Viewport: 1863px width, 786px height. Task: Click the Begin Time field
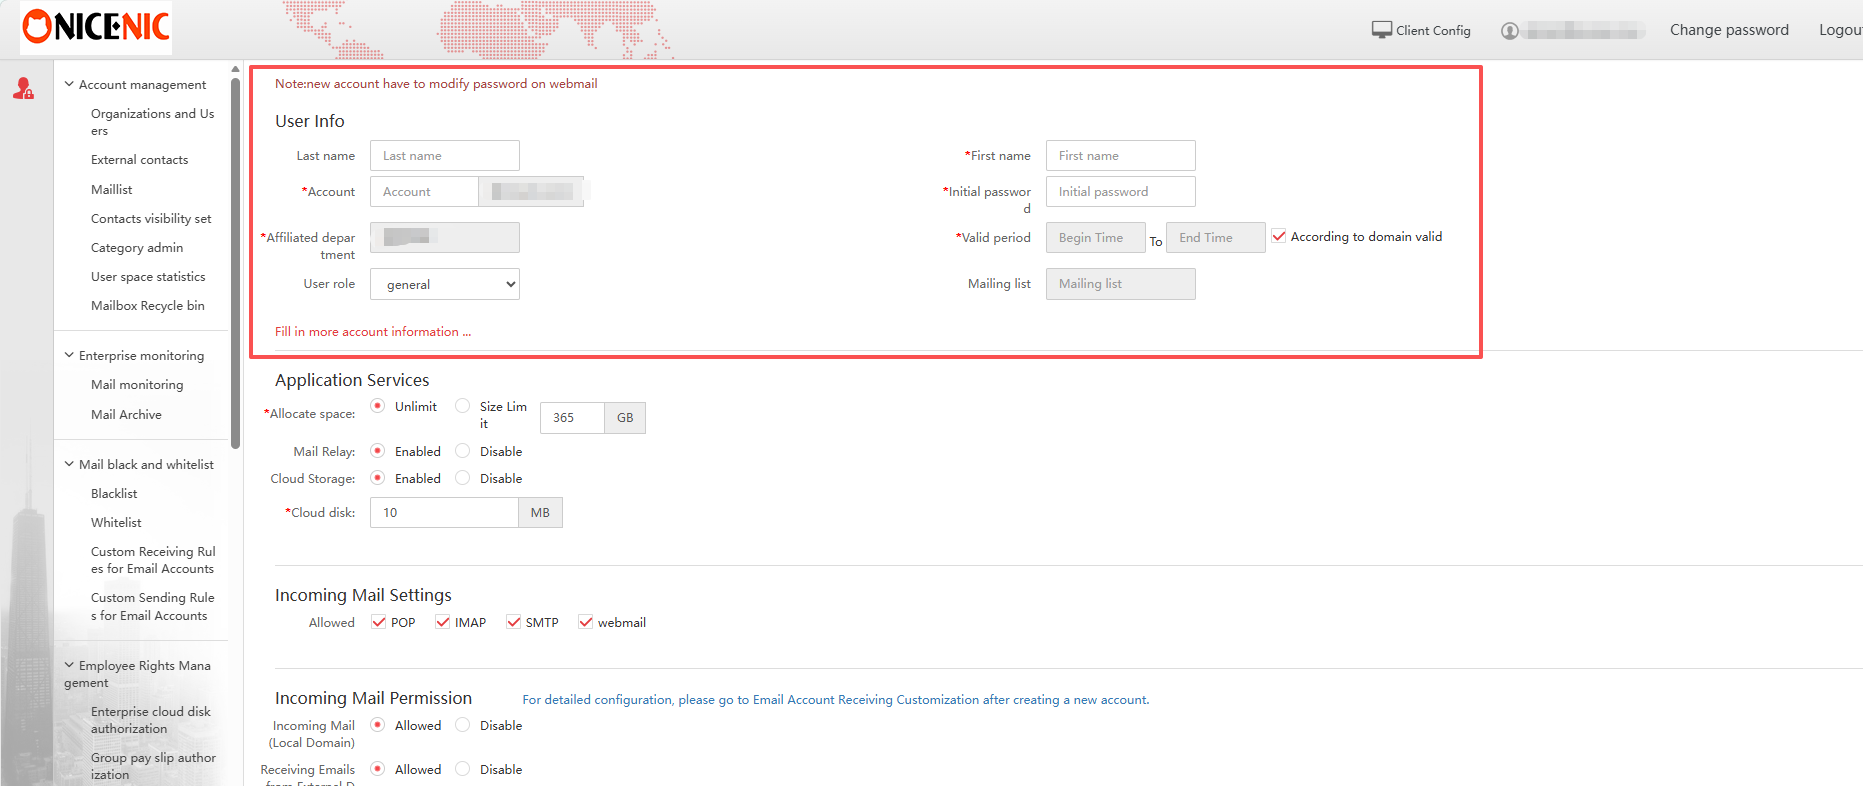tap(1095, 238)
